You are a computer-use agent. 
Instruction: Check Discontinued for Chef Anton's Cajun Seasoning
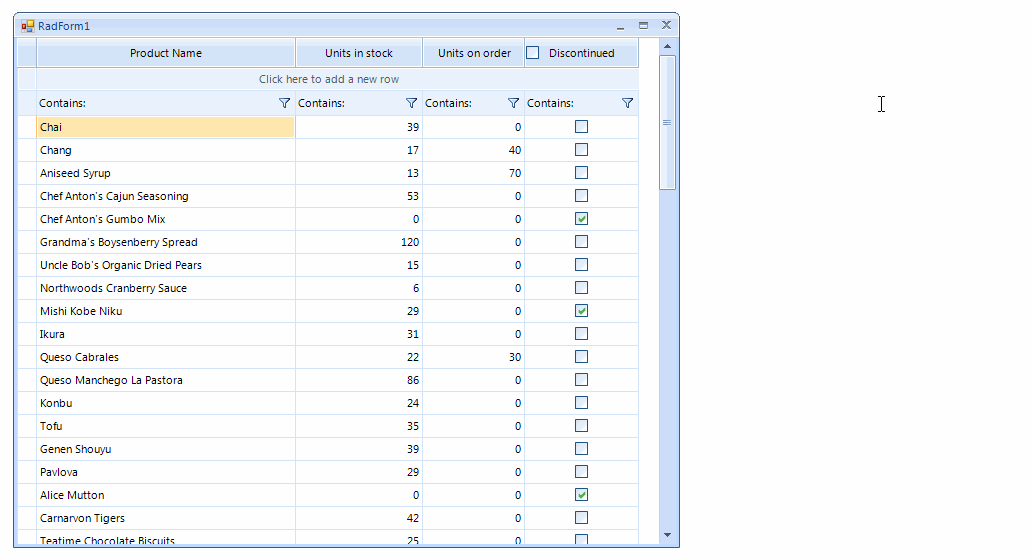tap(581, 195)
